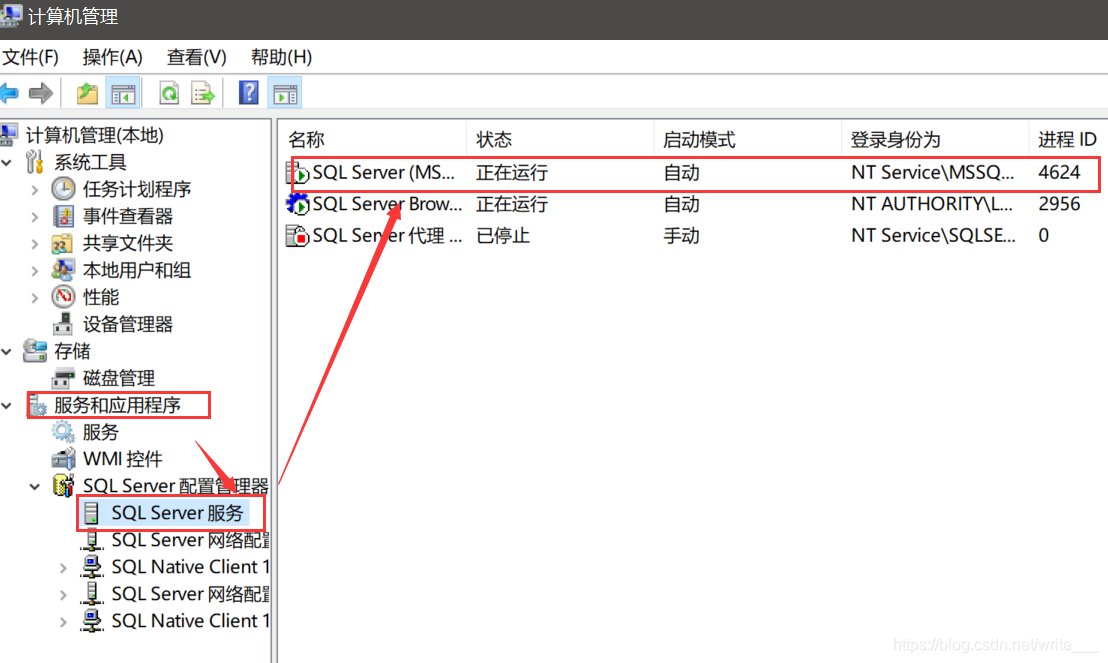Expand the Local Users and Groups node
The image size is (1108, 663).
[35, 271]
